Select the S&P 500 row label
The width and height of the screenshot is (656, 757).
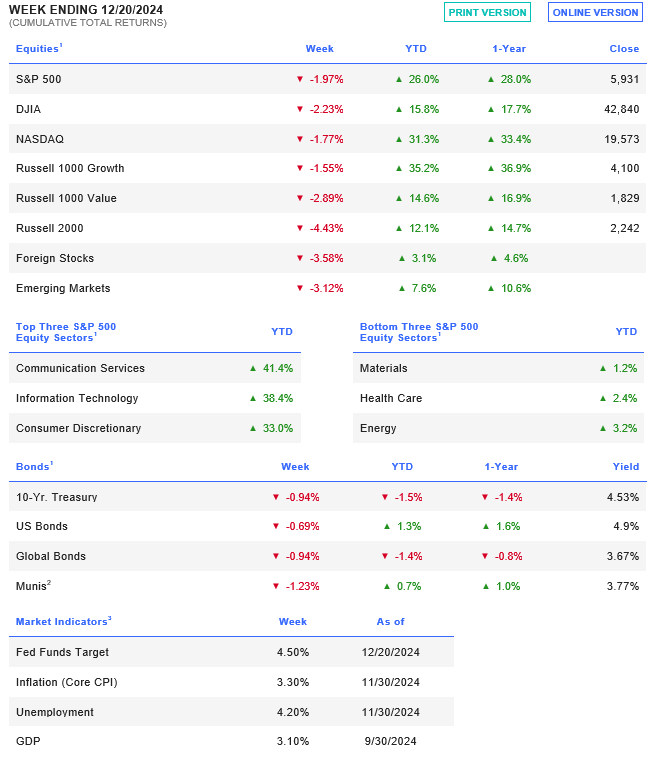39,79
